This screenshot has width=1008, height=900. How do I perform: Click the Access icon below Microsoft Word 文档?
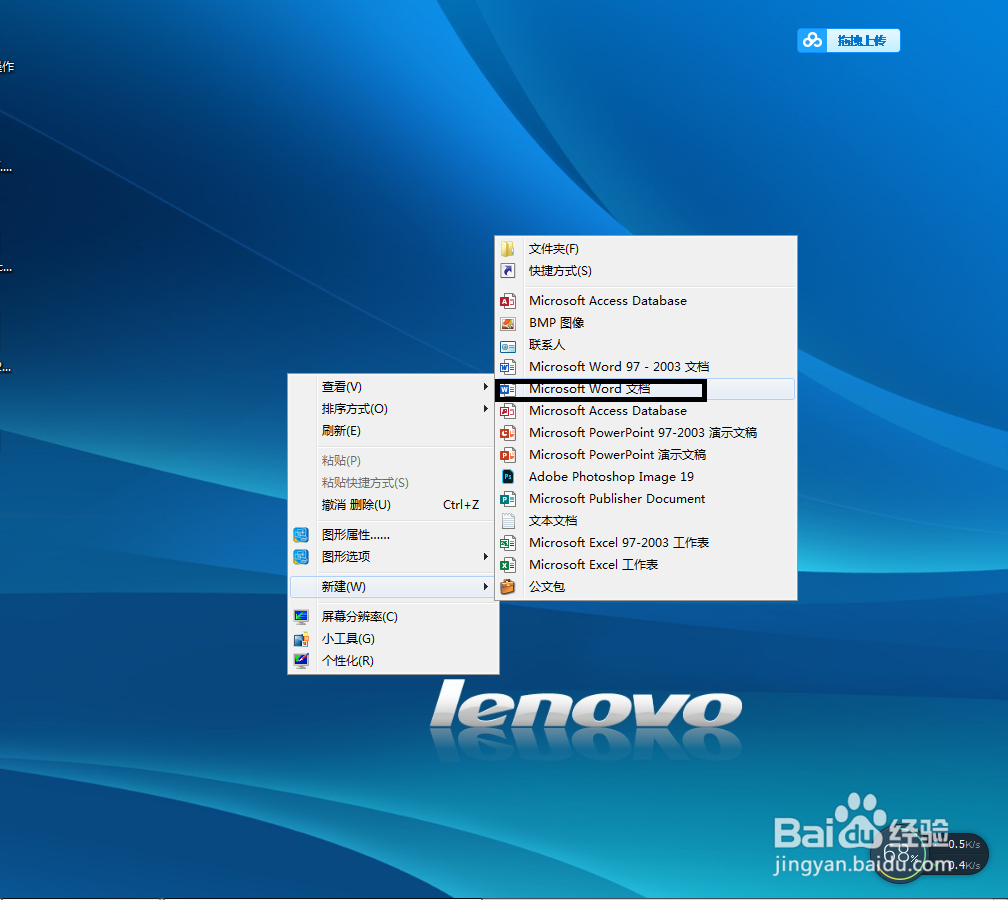[x=508, y=411]
